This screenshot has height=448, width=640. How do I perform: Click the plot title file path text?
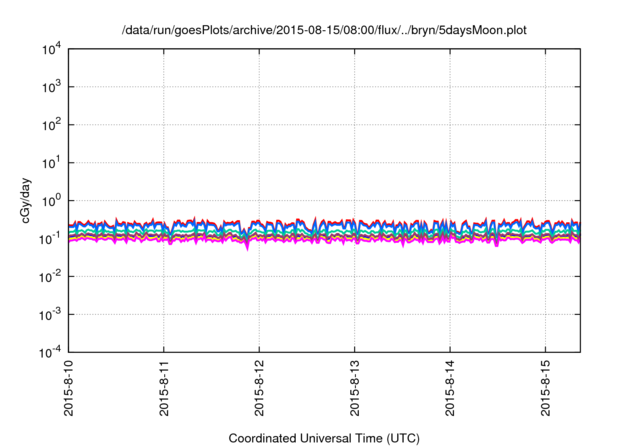pyautogui.click(x=324, y=30)
